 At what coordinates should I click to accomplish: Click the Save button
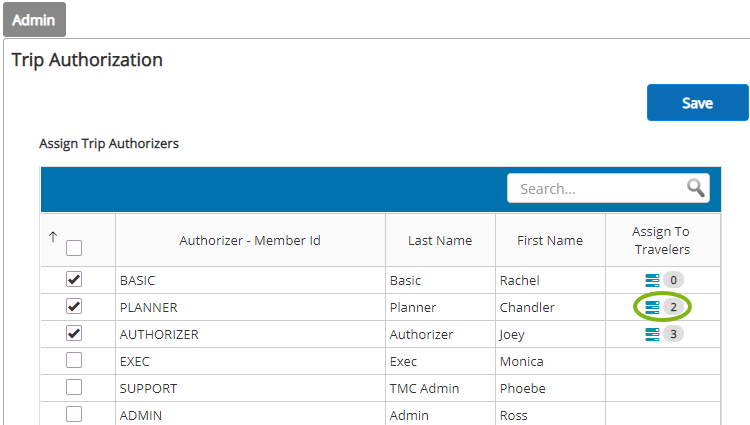coord(697,103)
